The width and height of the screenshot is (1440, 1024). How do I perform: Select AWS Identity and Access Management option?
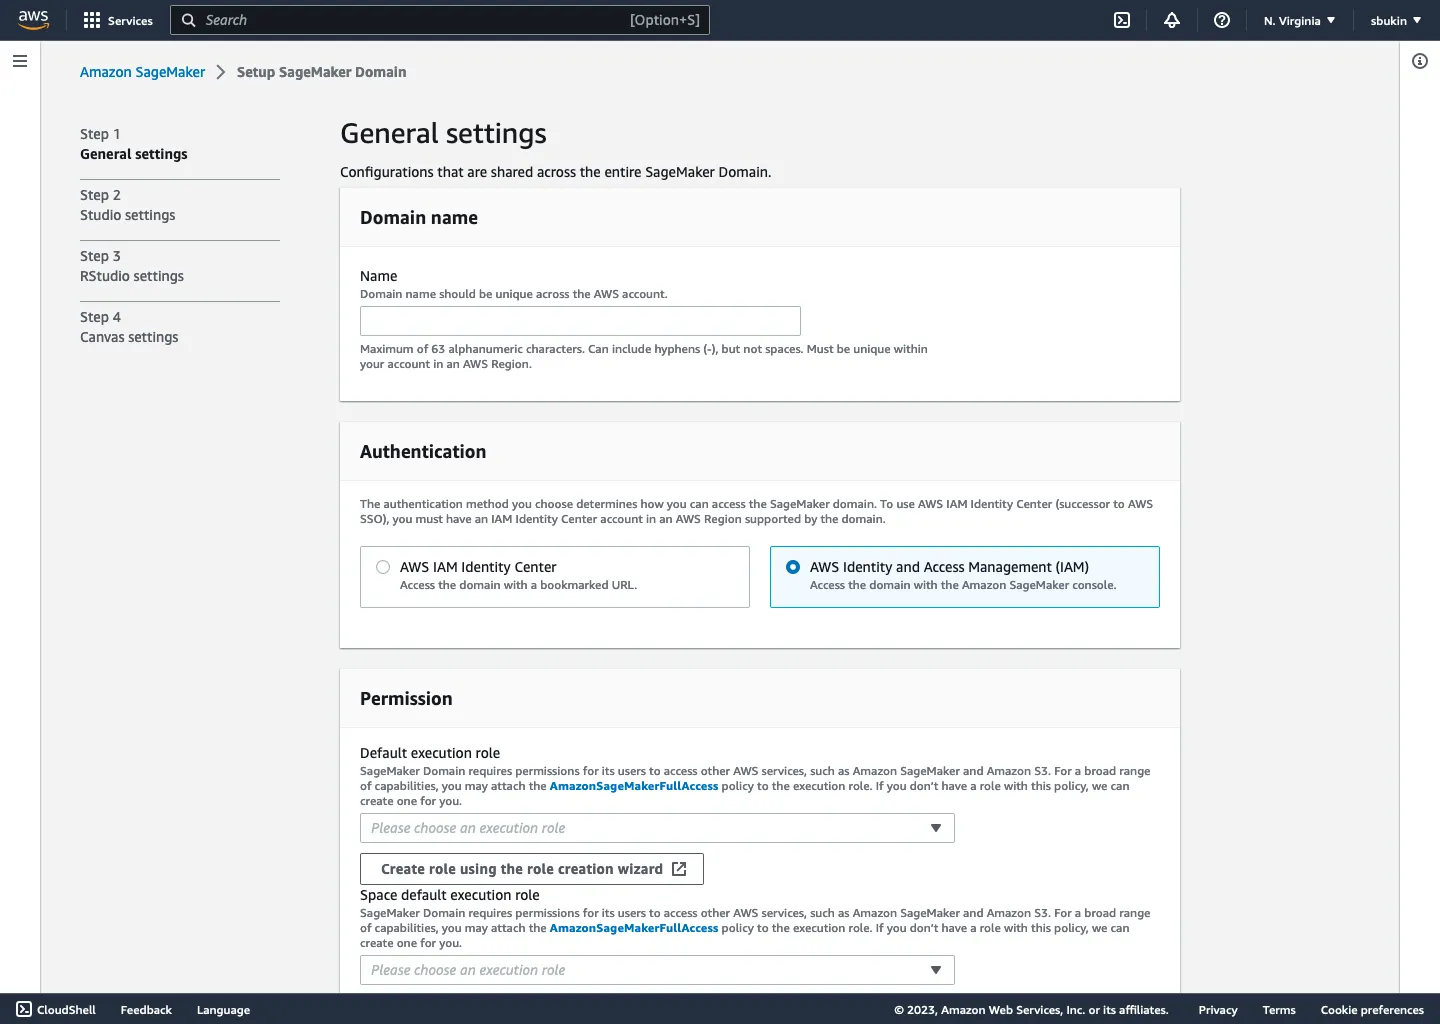[x=793, y=567]
